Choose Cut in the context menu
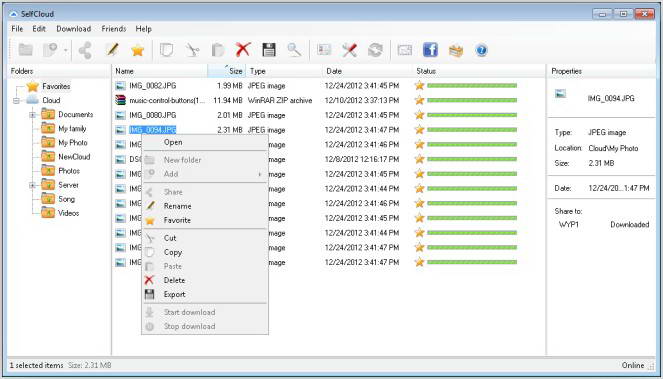 (x=205, y=238)
